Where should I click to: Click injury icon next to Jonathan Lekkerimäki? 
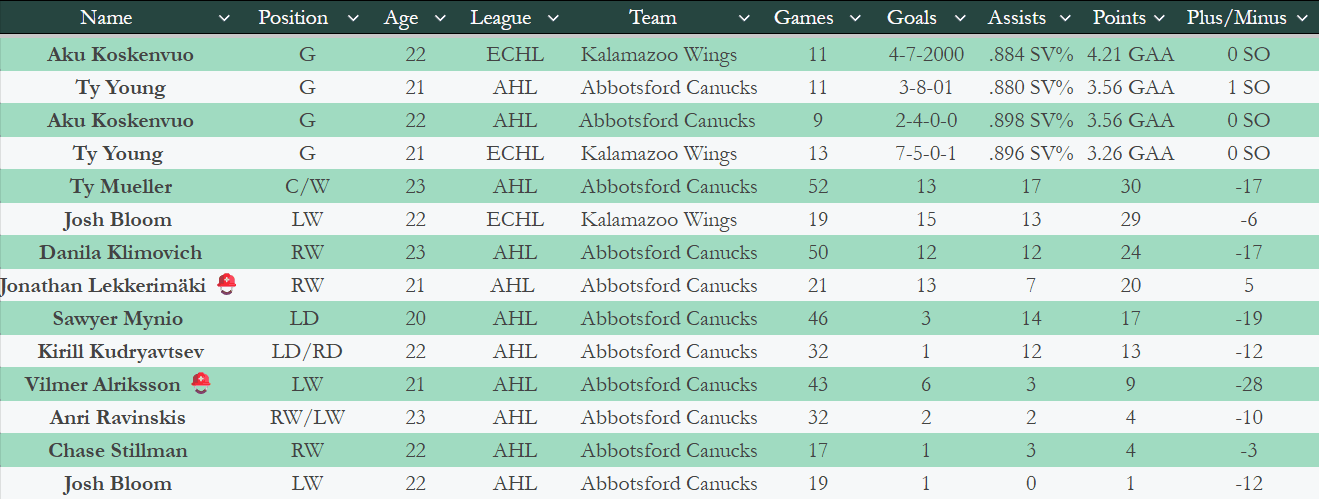(x=226, y=285)
